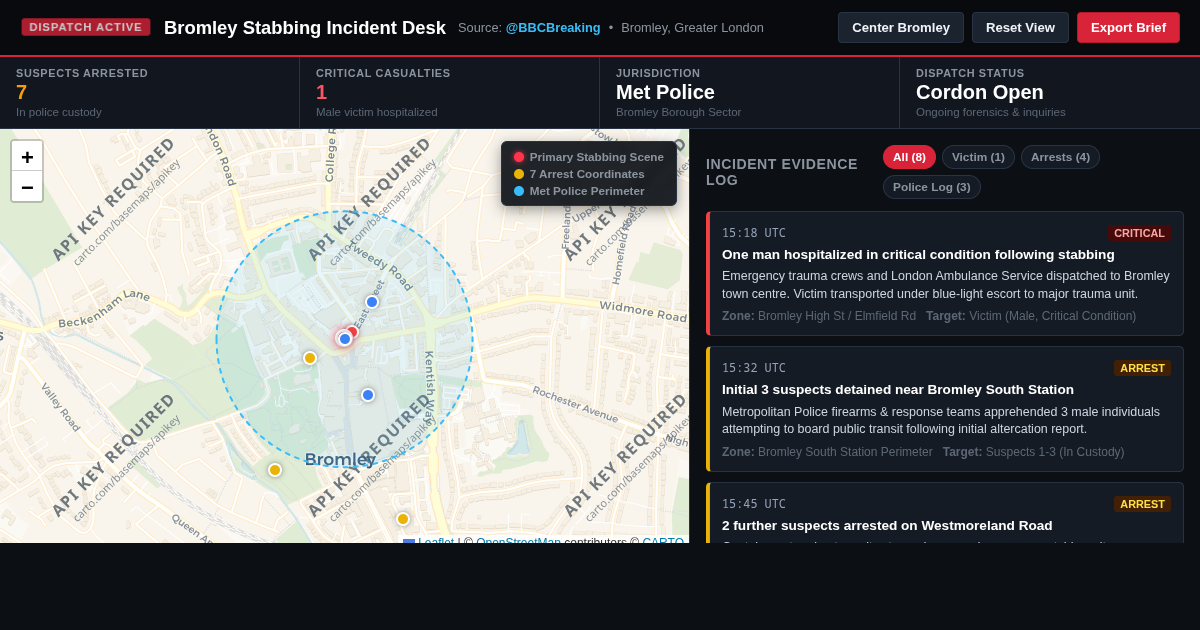Click the Bromley Stabbing Incident Desk title

[305, 28]
